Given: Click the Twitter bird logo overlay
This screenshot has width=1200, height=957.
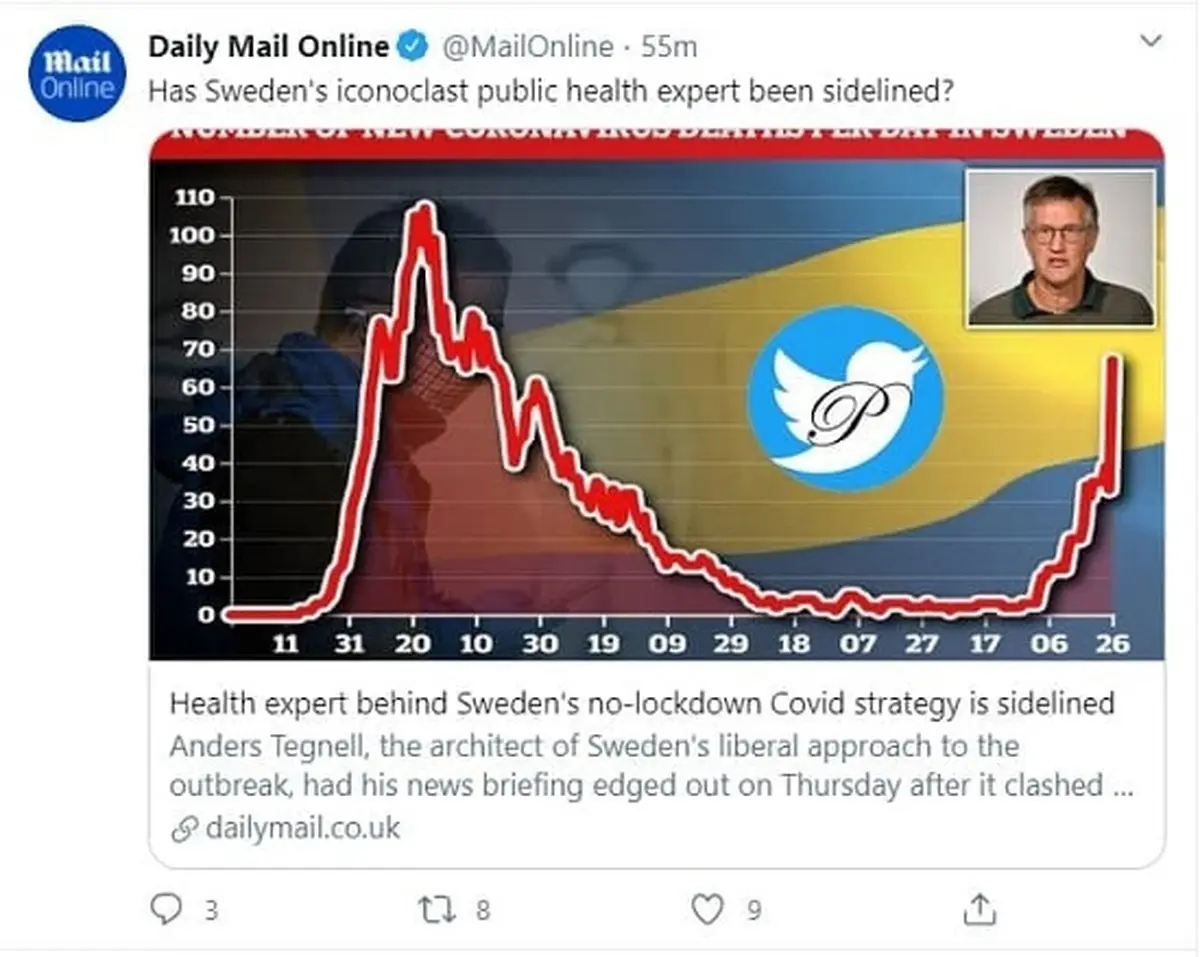Looking at the screenshot, I should coord(846,399).
